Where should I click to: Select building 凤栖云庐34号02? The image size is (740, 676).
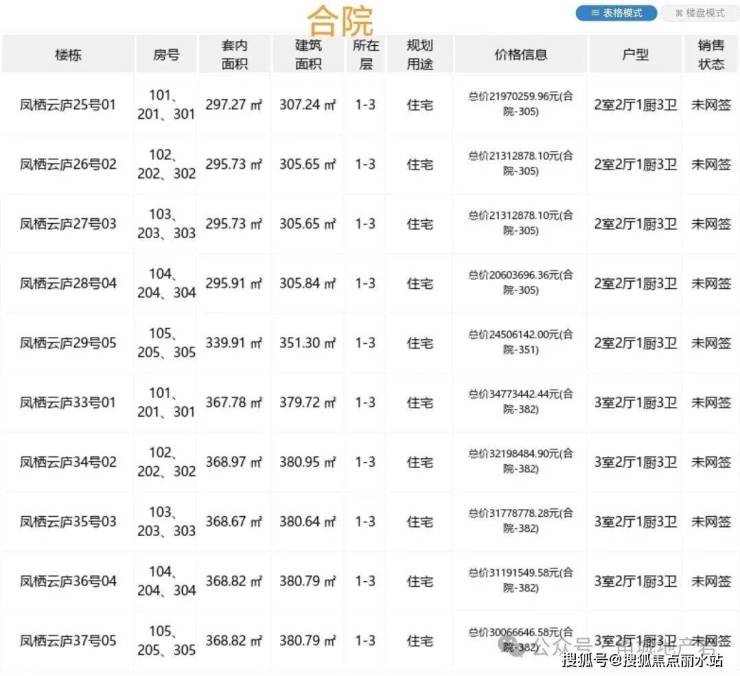(68, 462)
